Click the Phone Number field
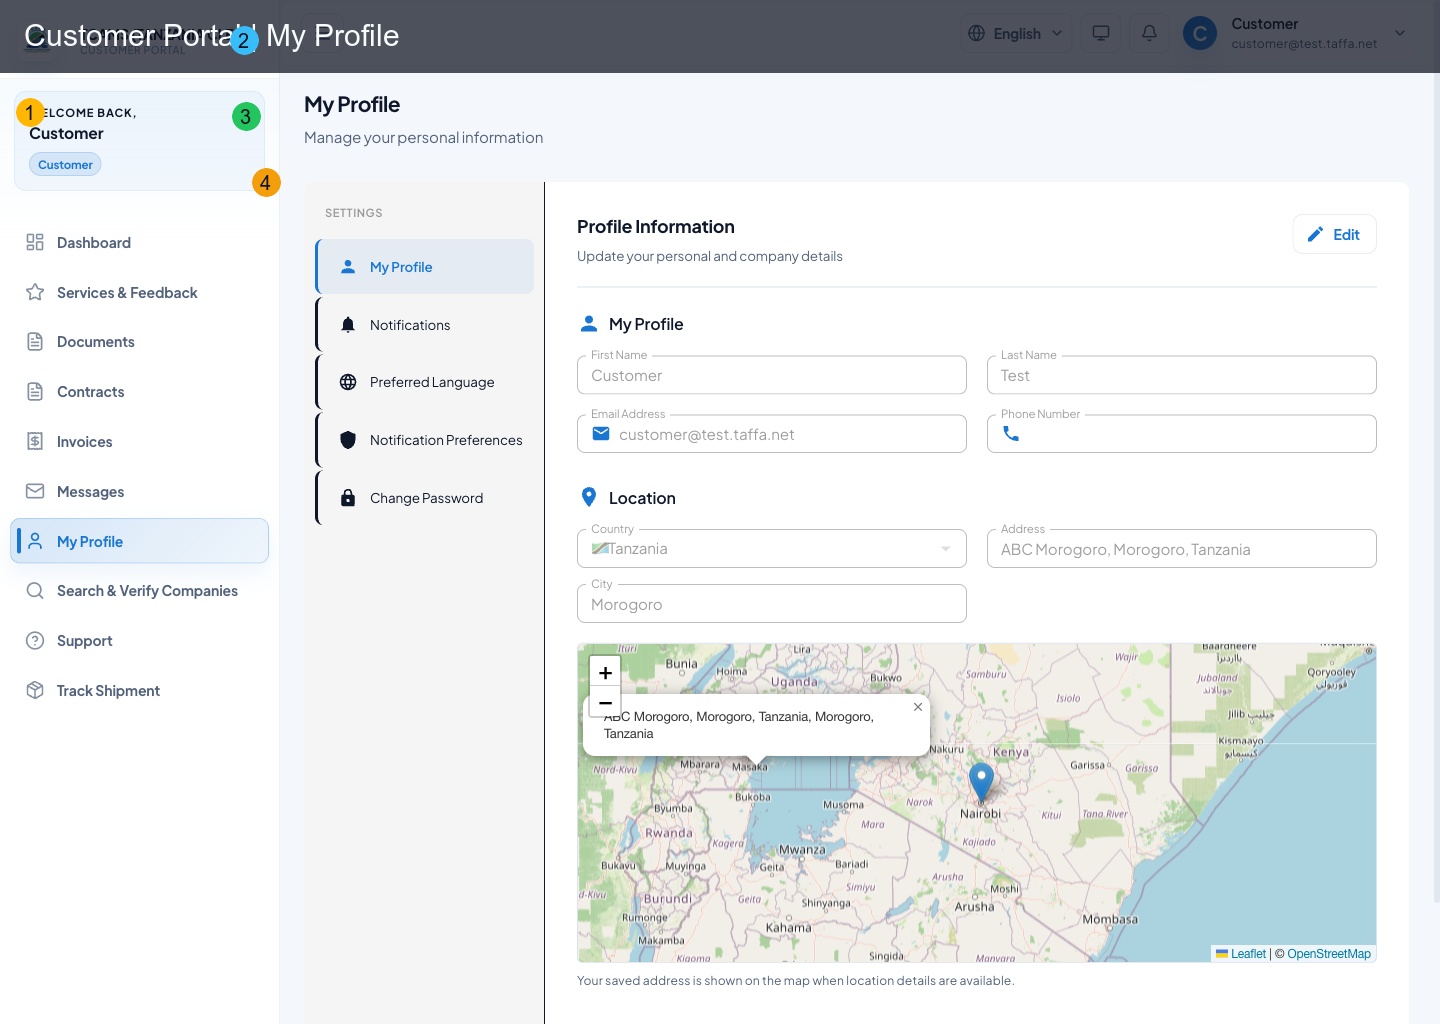Viewport: 1440px width, 1024px height. (x=1182, y=434)
